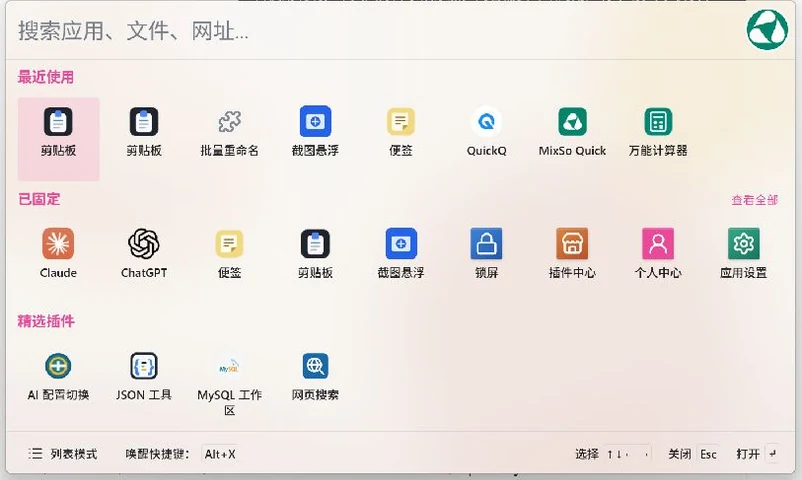Click the Esc close key hint
The image size is (802, 480).
point(708,454)
